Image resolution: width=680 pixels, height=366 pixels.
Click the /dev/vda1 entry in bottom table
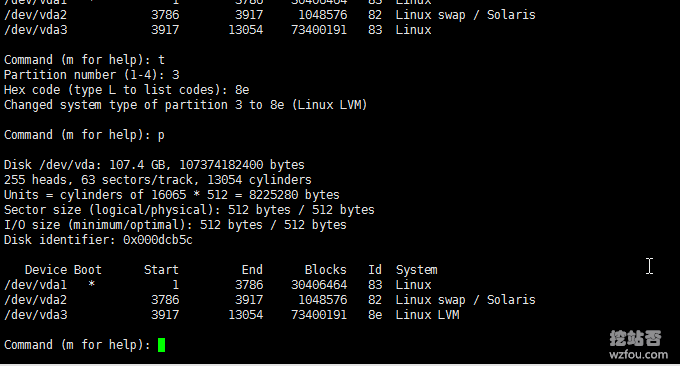tap(36, 285)
